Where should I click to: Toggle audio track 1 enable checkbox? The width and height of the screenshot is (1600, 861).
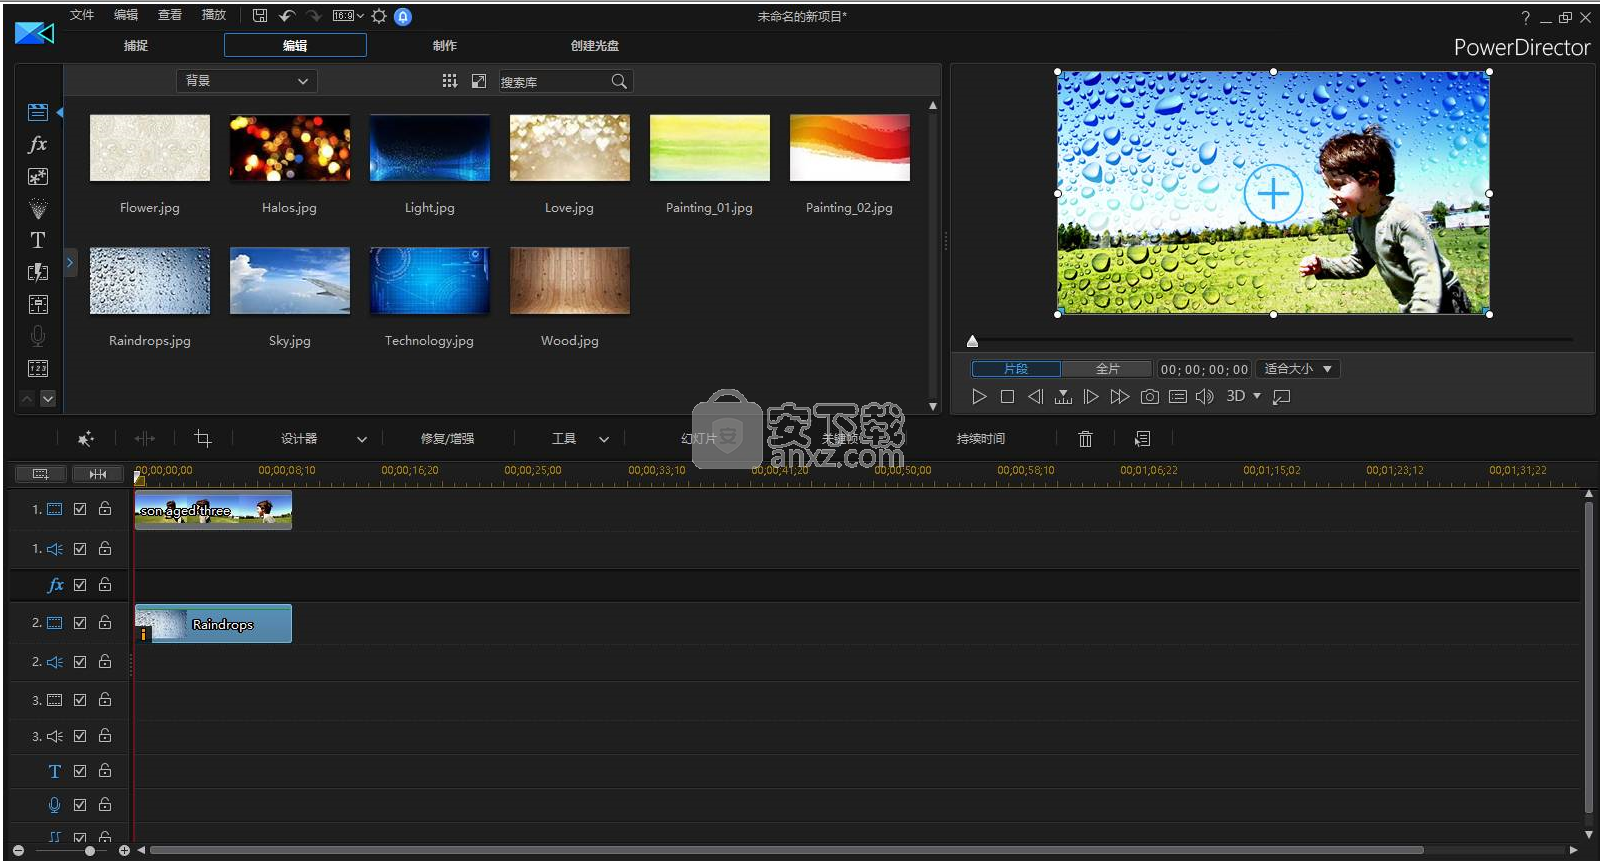(x=80, y=549)
